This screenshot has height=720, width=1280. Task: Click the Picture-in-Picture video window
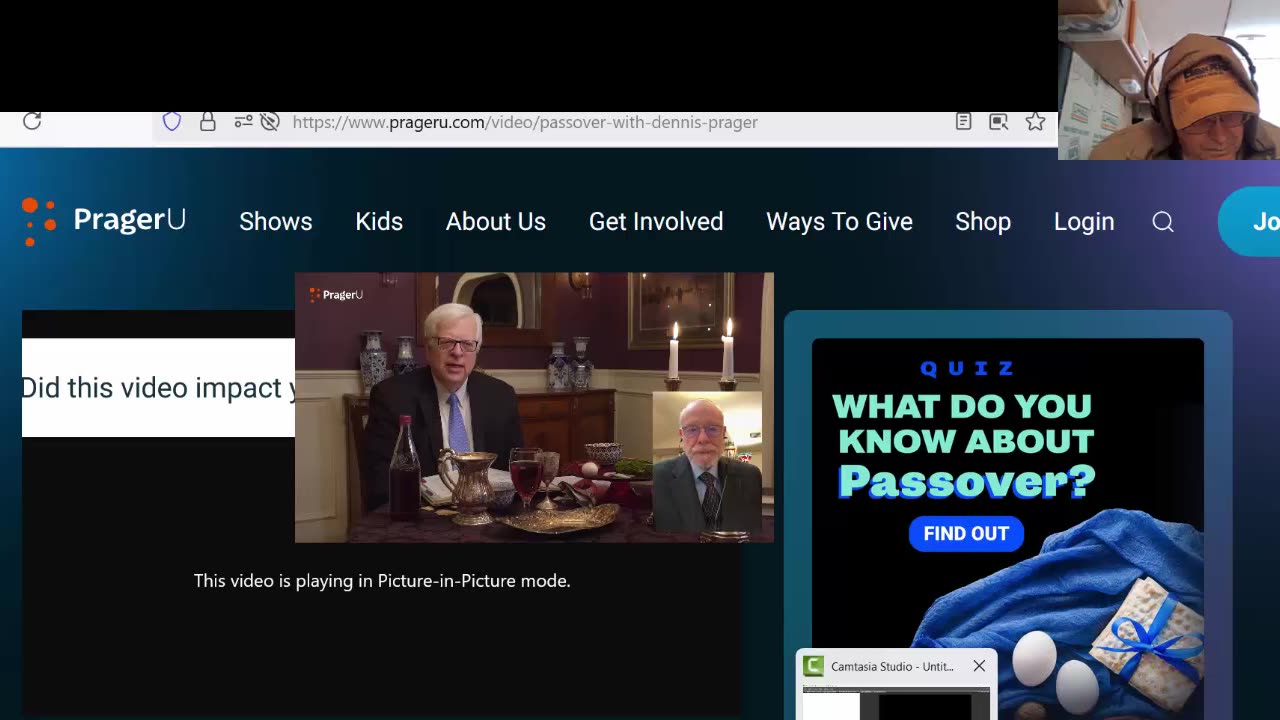pos(534,407)
